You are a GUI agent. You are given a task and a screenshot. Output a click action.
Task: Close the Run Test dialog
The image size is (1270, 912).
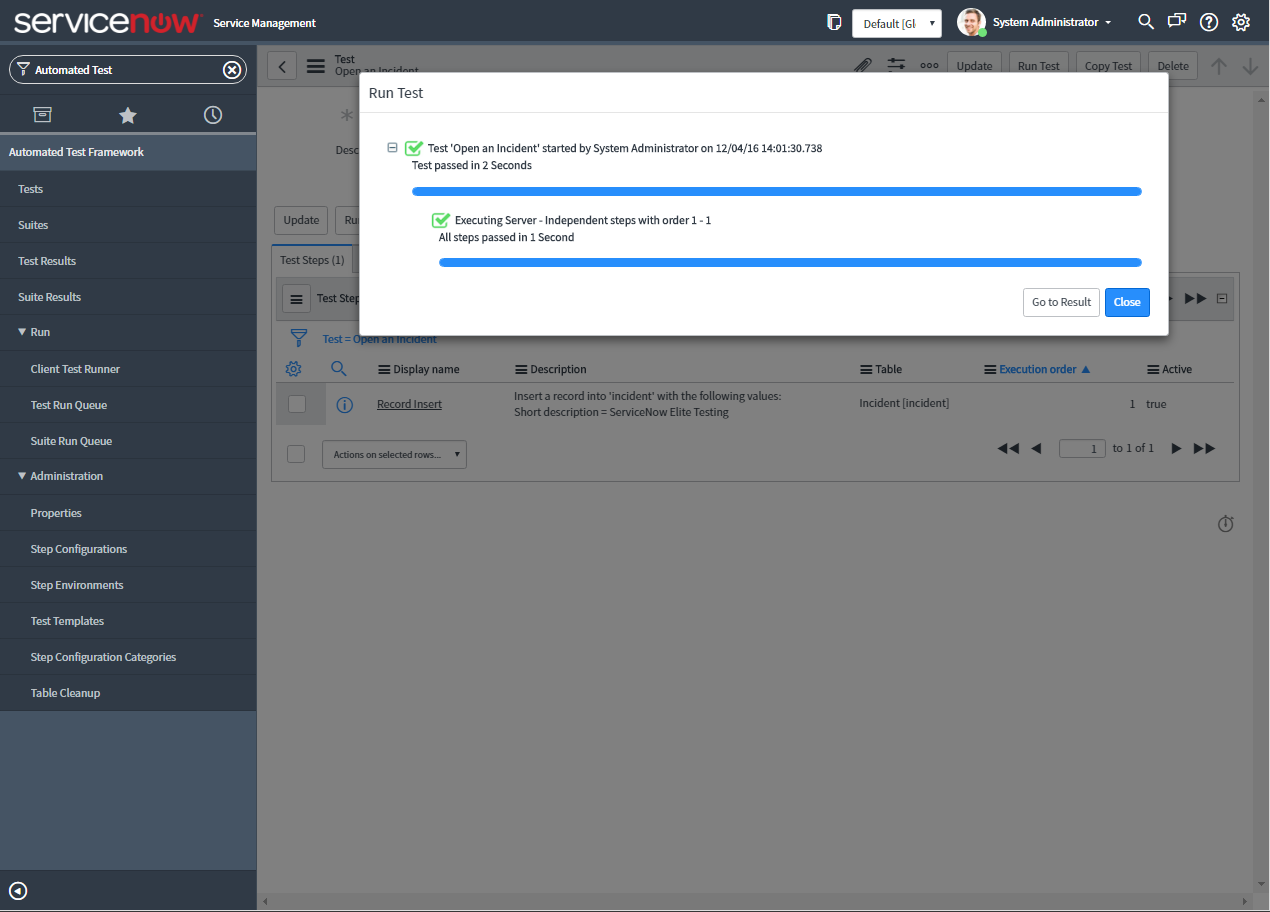[1127, 302]
